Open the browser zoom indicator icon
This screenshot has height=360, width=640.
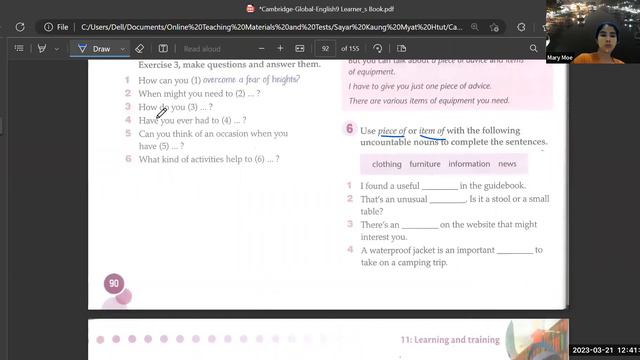[475, 27]
